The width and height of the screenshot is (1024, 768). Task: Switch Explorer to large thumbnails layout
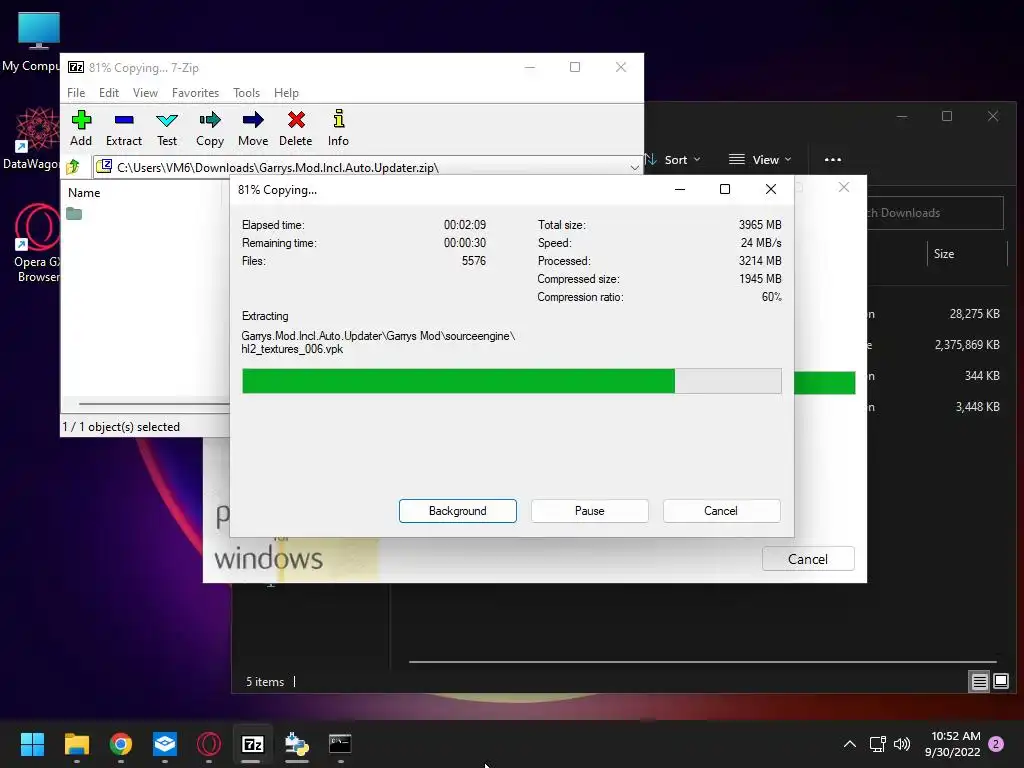click(x=1000, y=682)
